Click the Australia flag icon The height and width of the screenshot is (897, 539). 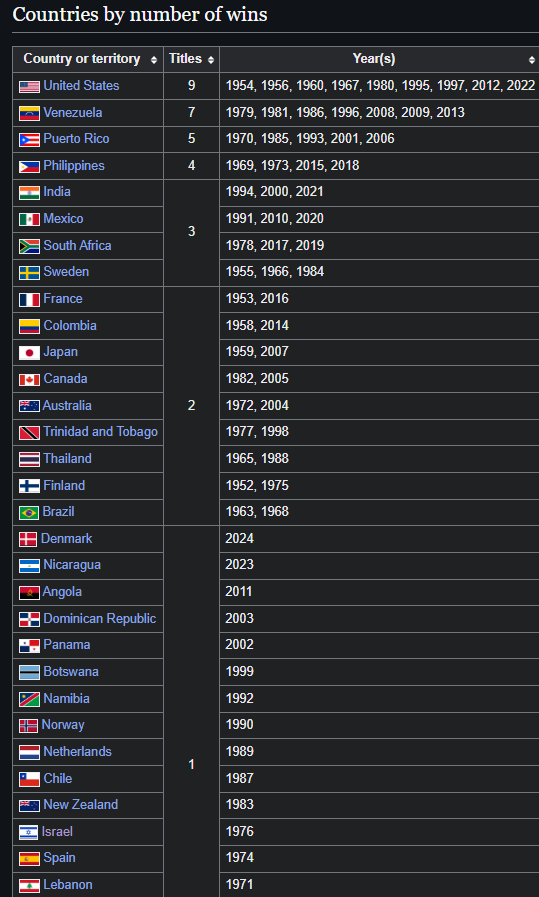[x=29, y=406]
